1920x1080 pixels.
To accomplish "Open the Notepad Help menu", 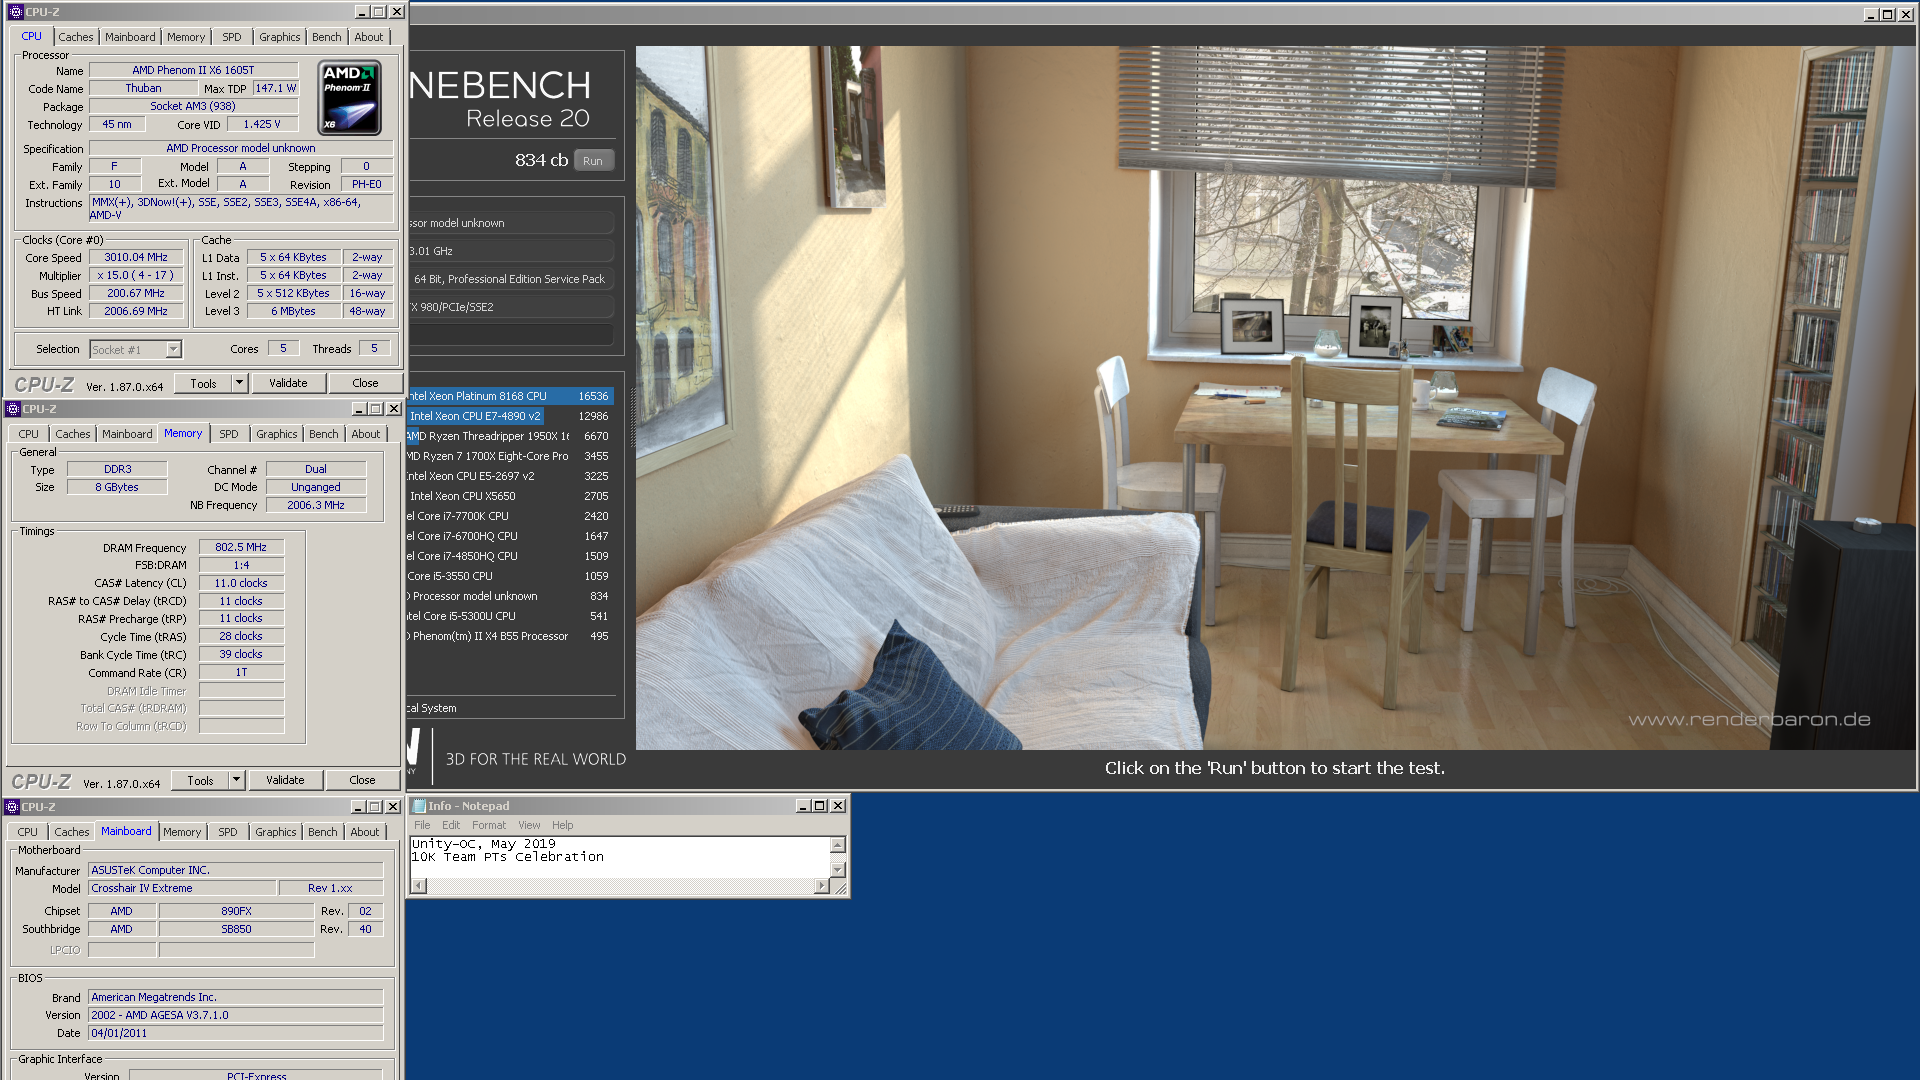I will click(x=563, y=825).
